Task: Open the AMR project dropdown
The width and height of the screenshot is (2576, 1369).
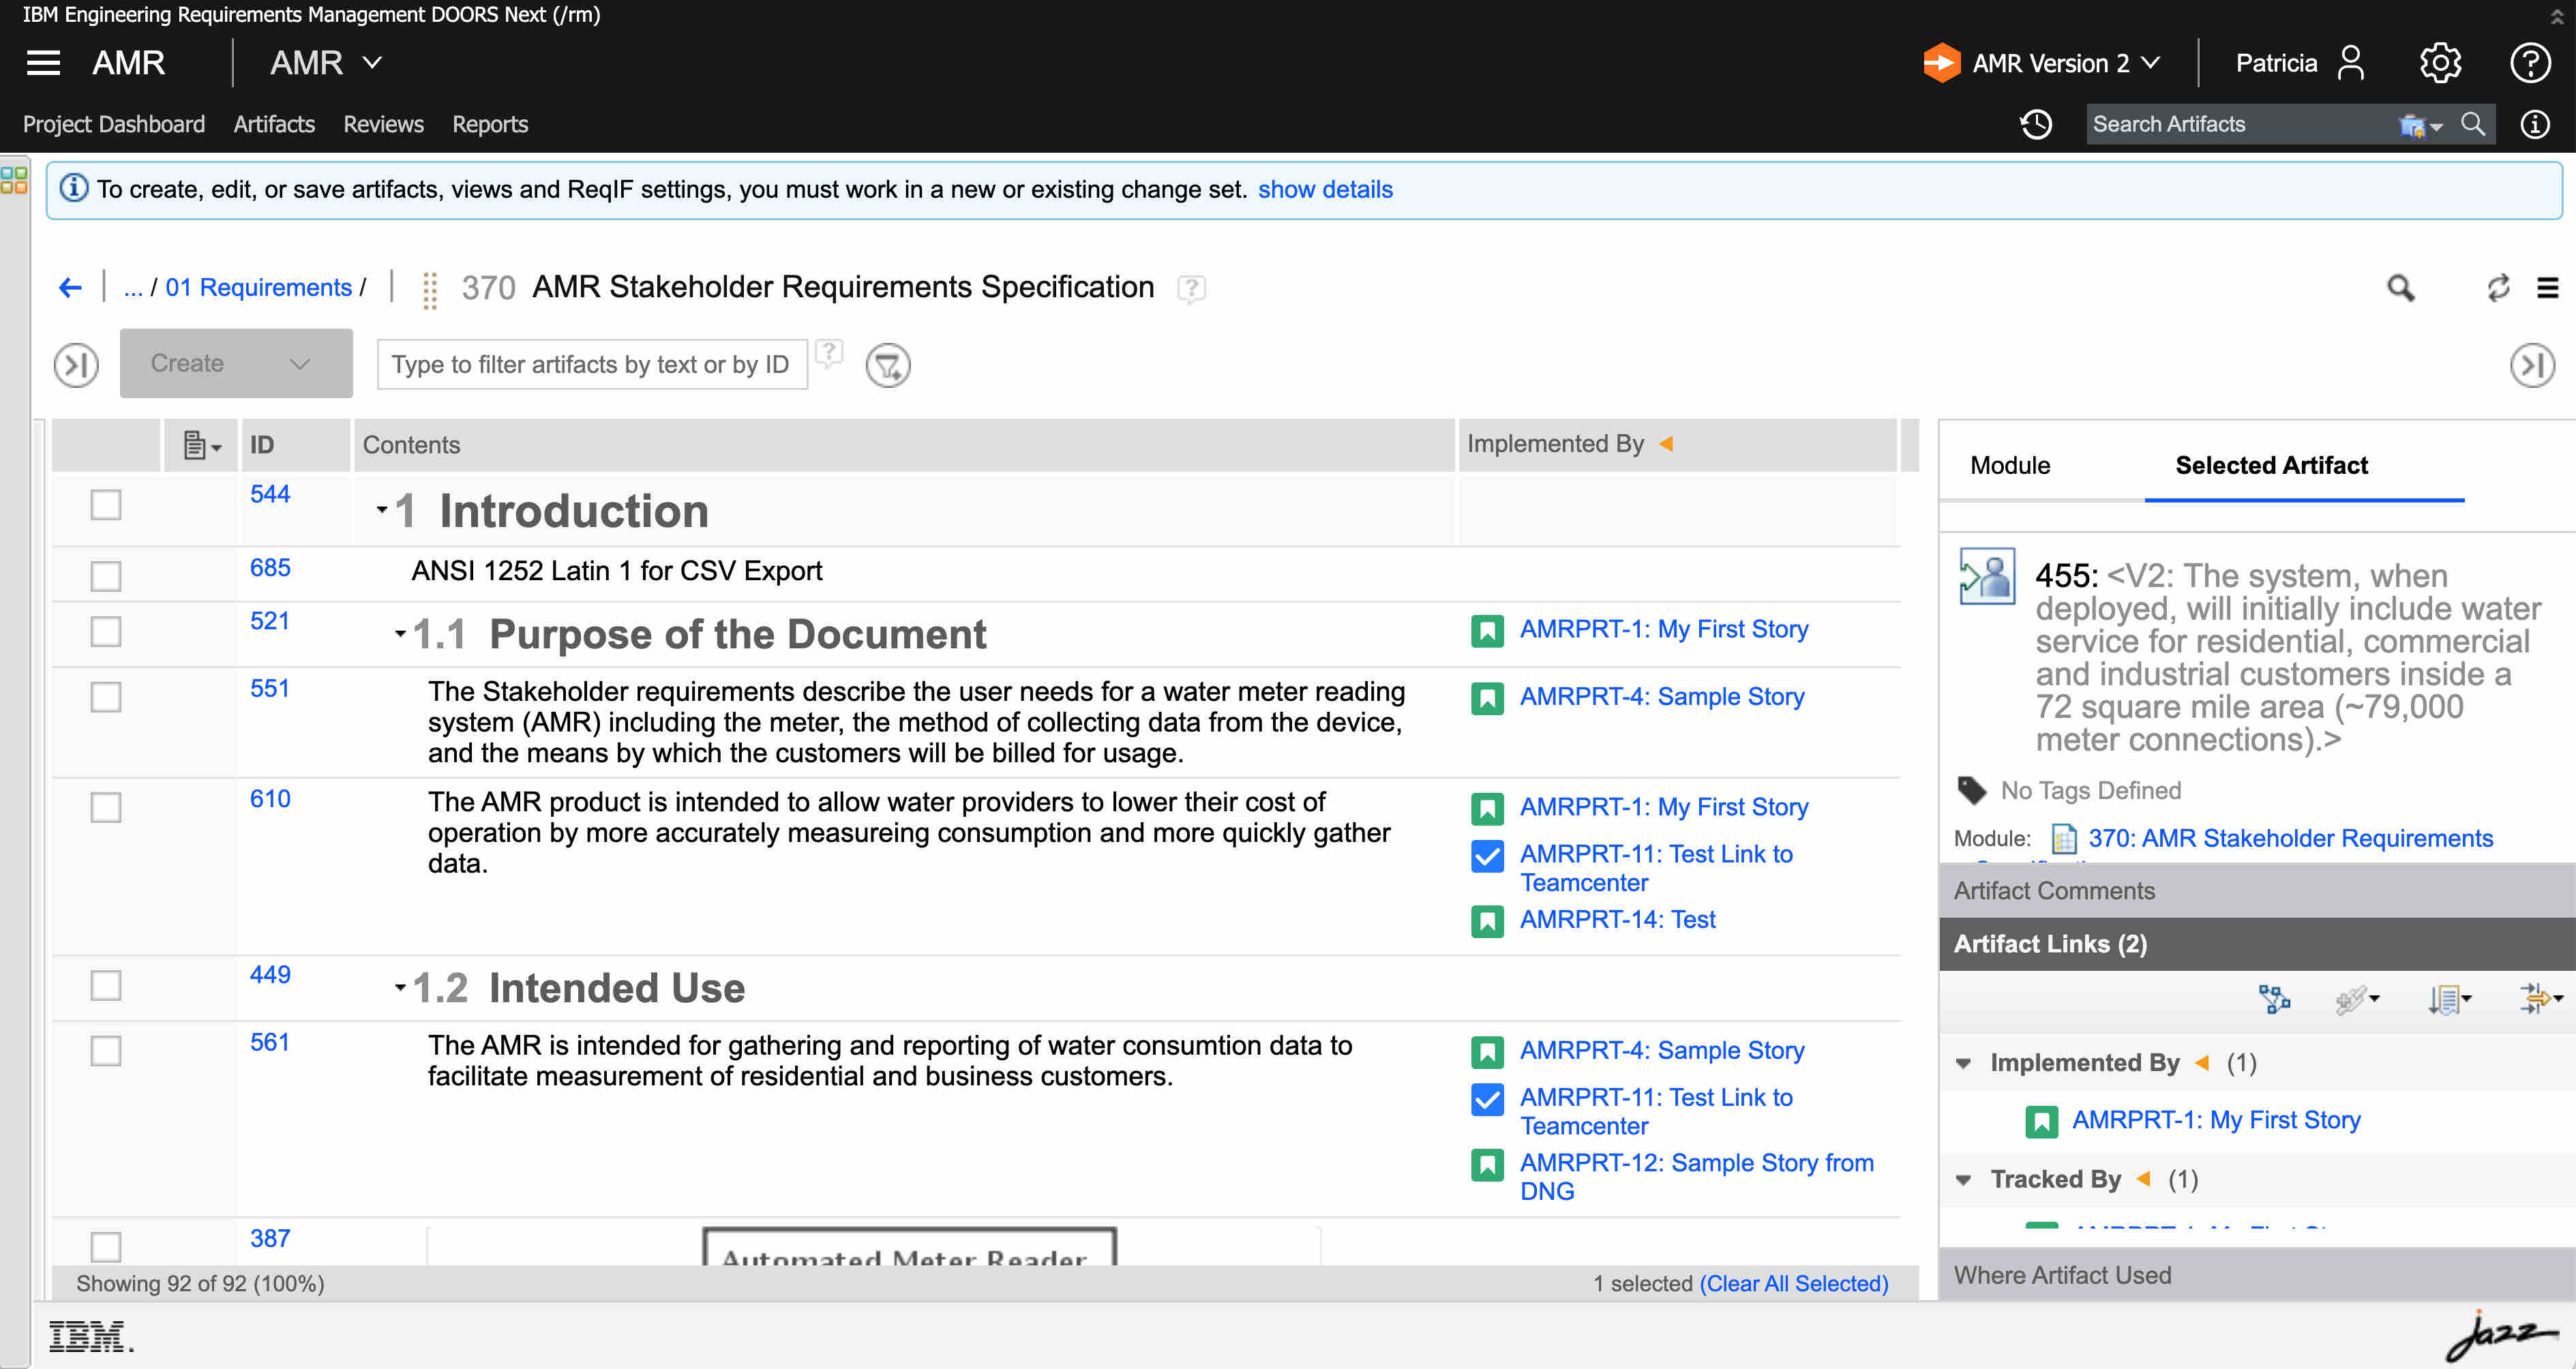Action: pyautogui.click(x=326, y=63)
